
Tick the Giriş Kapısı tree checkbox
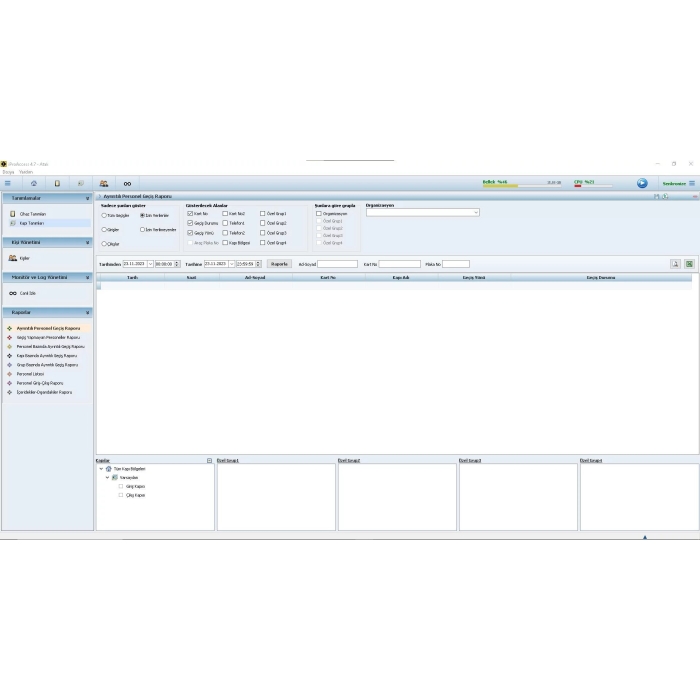121,486
